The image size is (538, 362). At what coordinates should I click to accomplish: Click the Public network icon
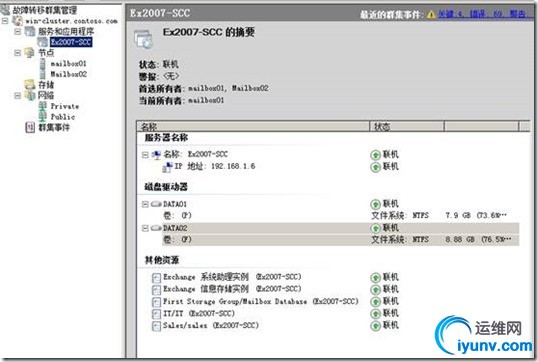43,117
